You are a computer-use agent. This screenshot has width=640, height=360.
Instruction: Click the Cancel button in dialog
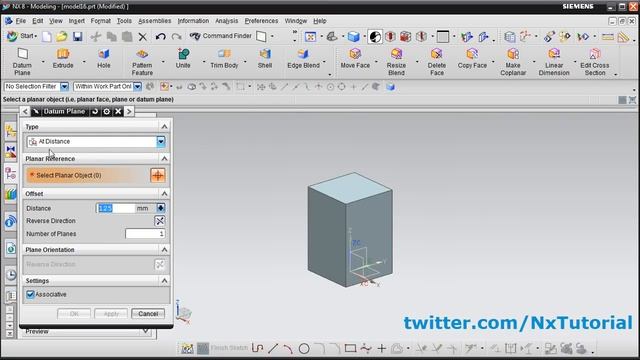148,314
